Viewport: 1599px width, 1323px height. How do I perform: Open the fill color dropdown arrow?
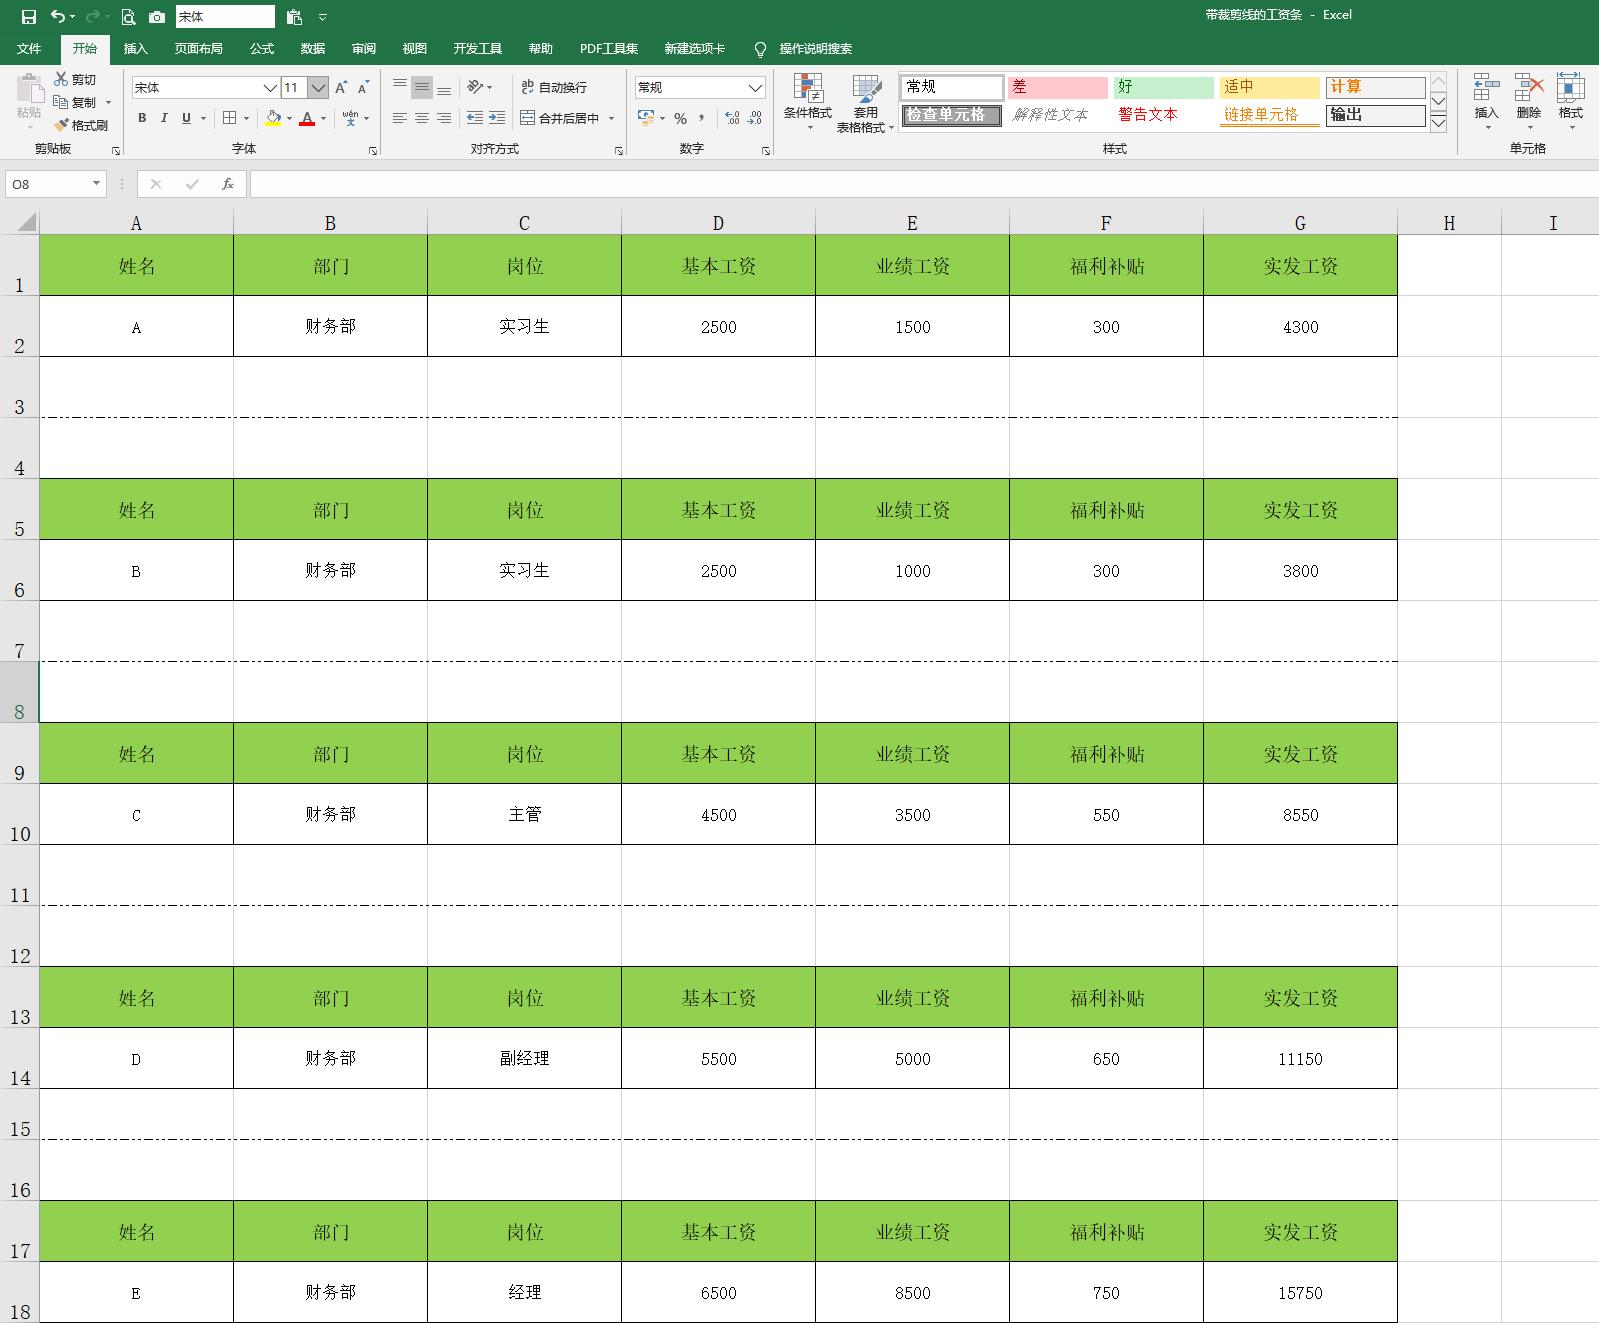(x=289, y=118)
